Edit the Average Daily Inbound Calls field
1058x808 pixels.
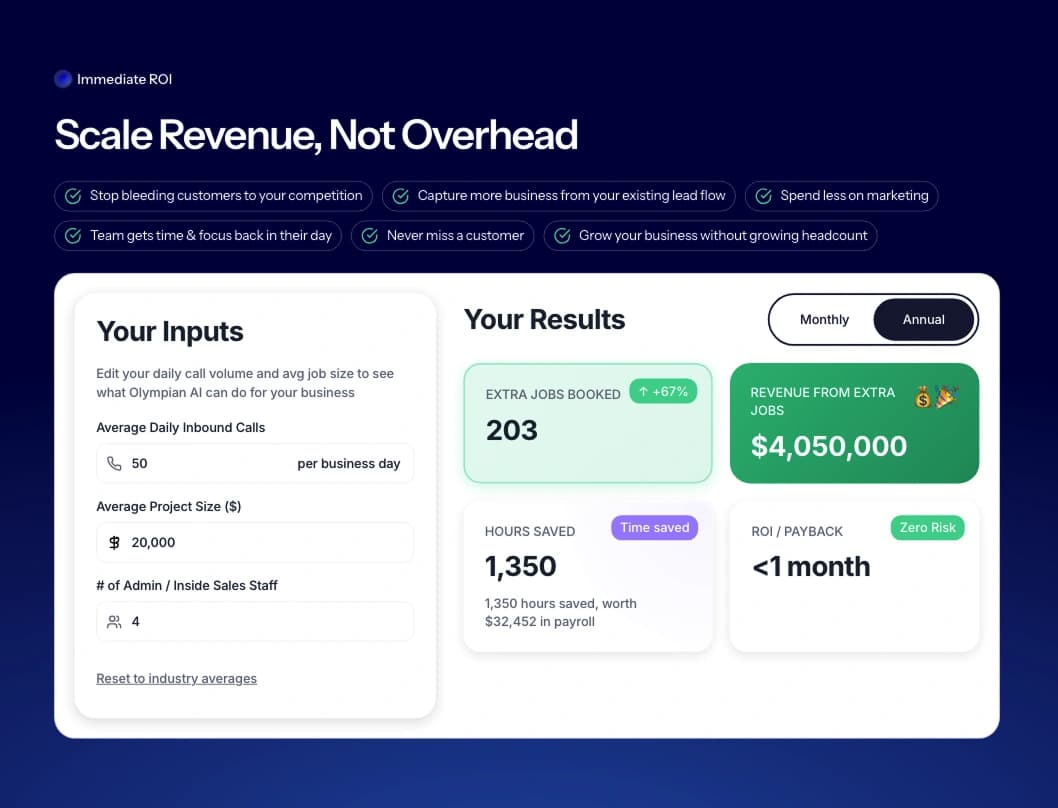[210, 464]
